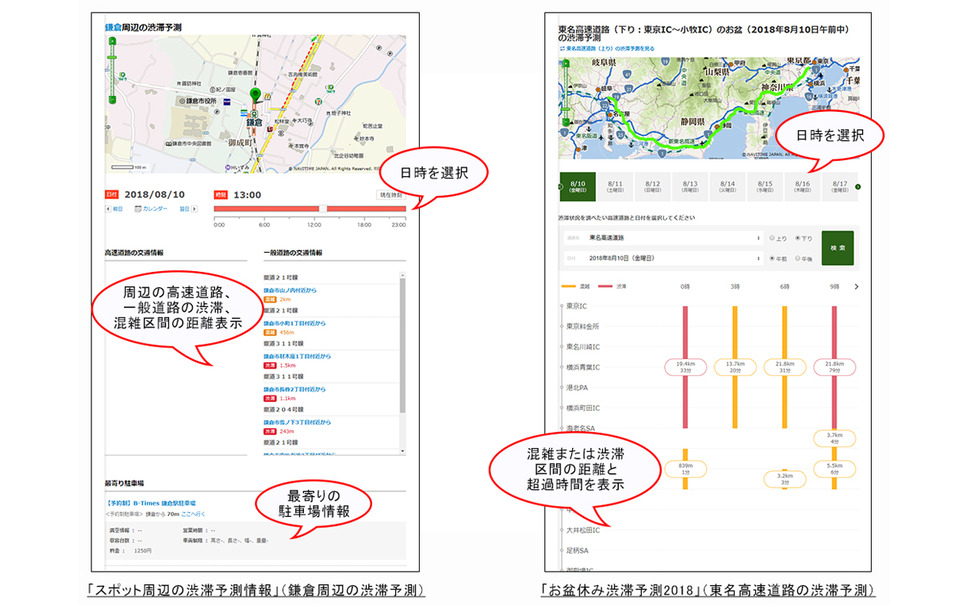The height and width of the screenshot is (605, 968).
Task: Select the 下り direction radio button
Action: coord(796,237)
